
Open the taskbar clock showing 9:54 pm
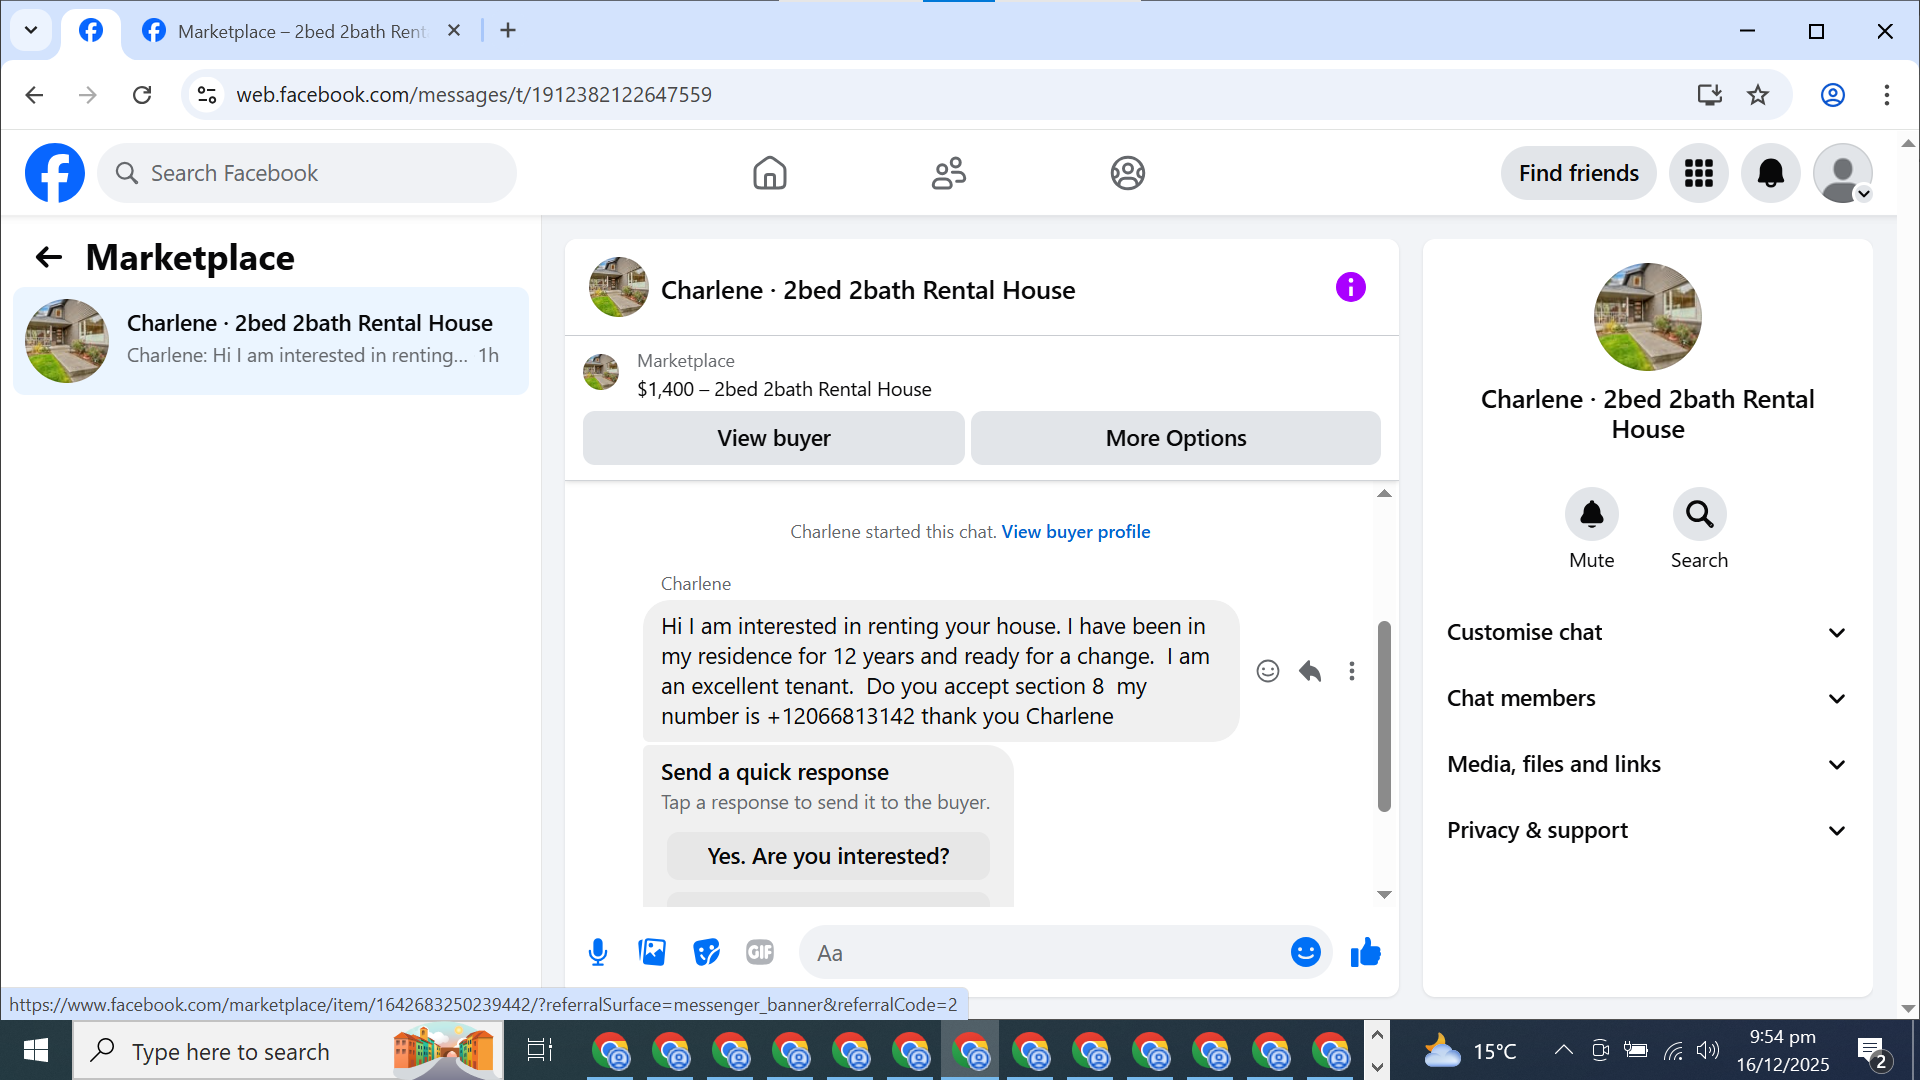click(x=1782, y=1050)
